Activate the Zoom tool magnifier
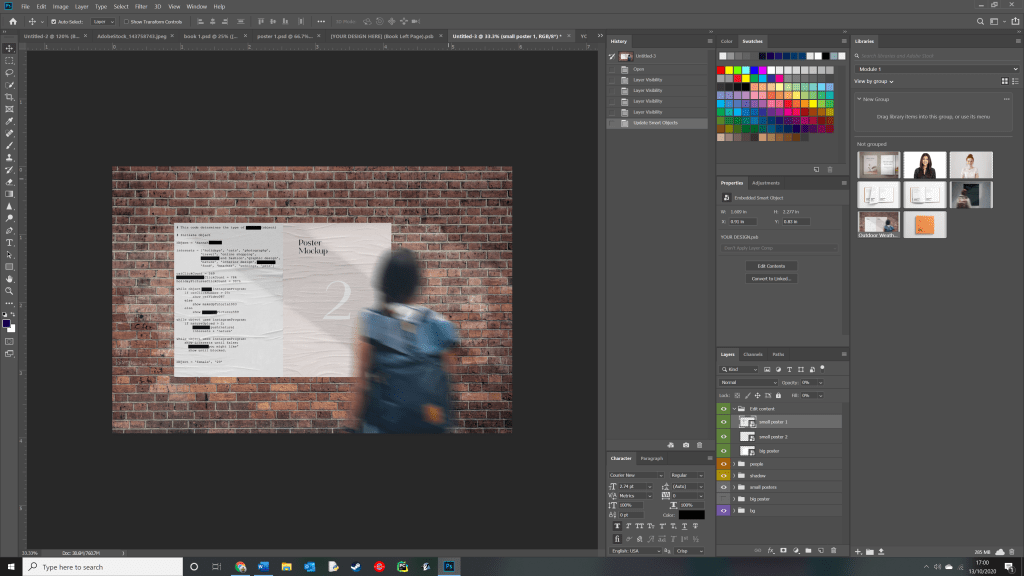 click(9, 291)
